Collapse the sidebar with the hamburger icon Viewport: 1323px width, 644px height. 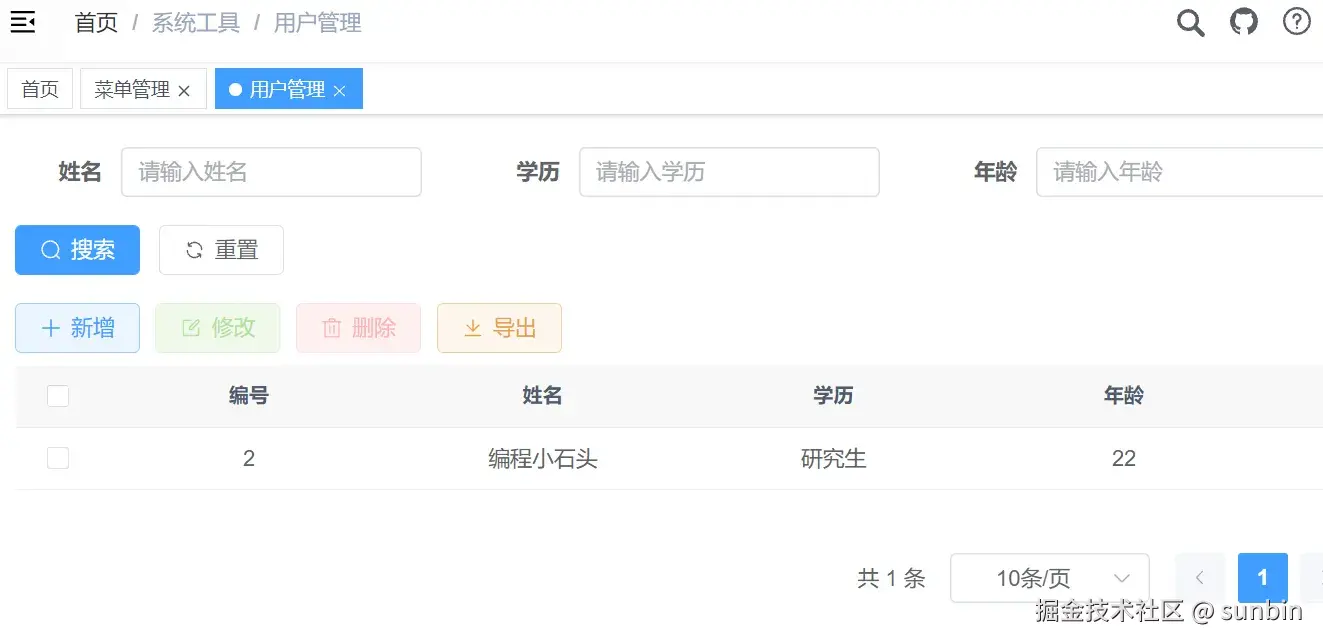[23, 22]
